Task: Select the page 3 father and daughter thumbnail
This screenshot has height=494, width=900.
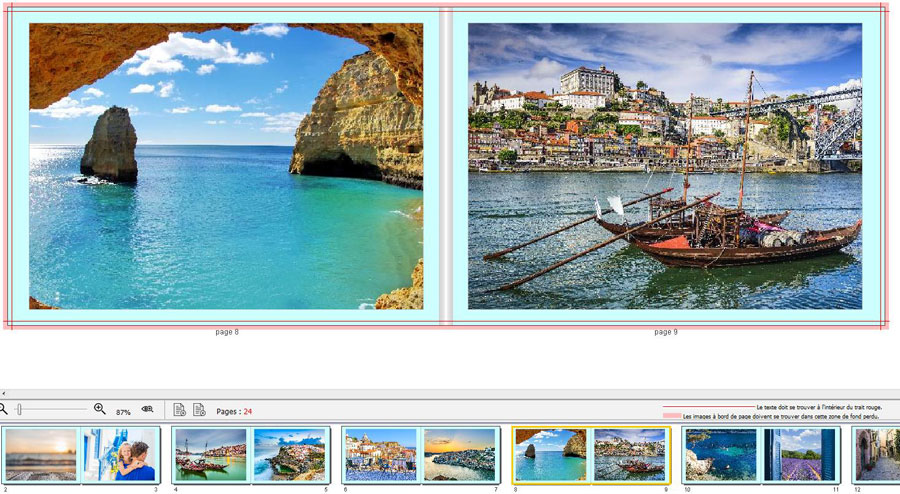Action: (x=120, y=455)
